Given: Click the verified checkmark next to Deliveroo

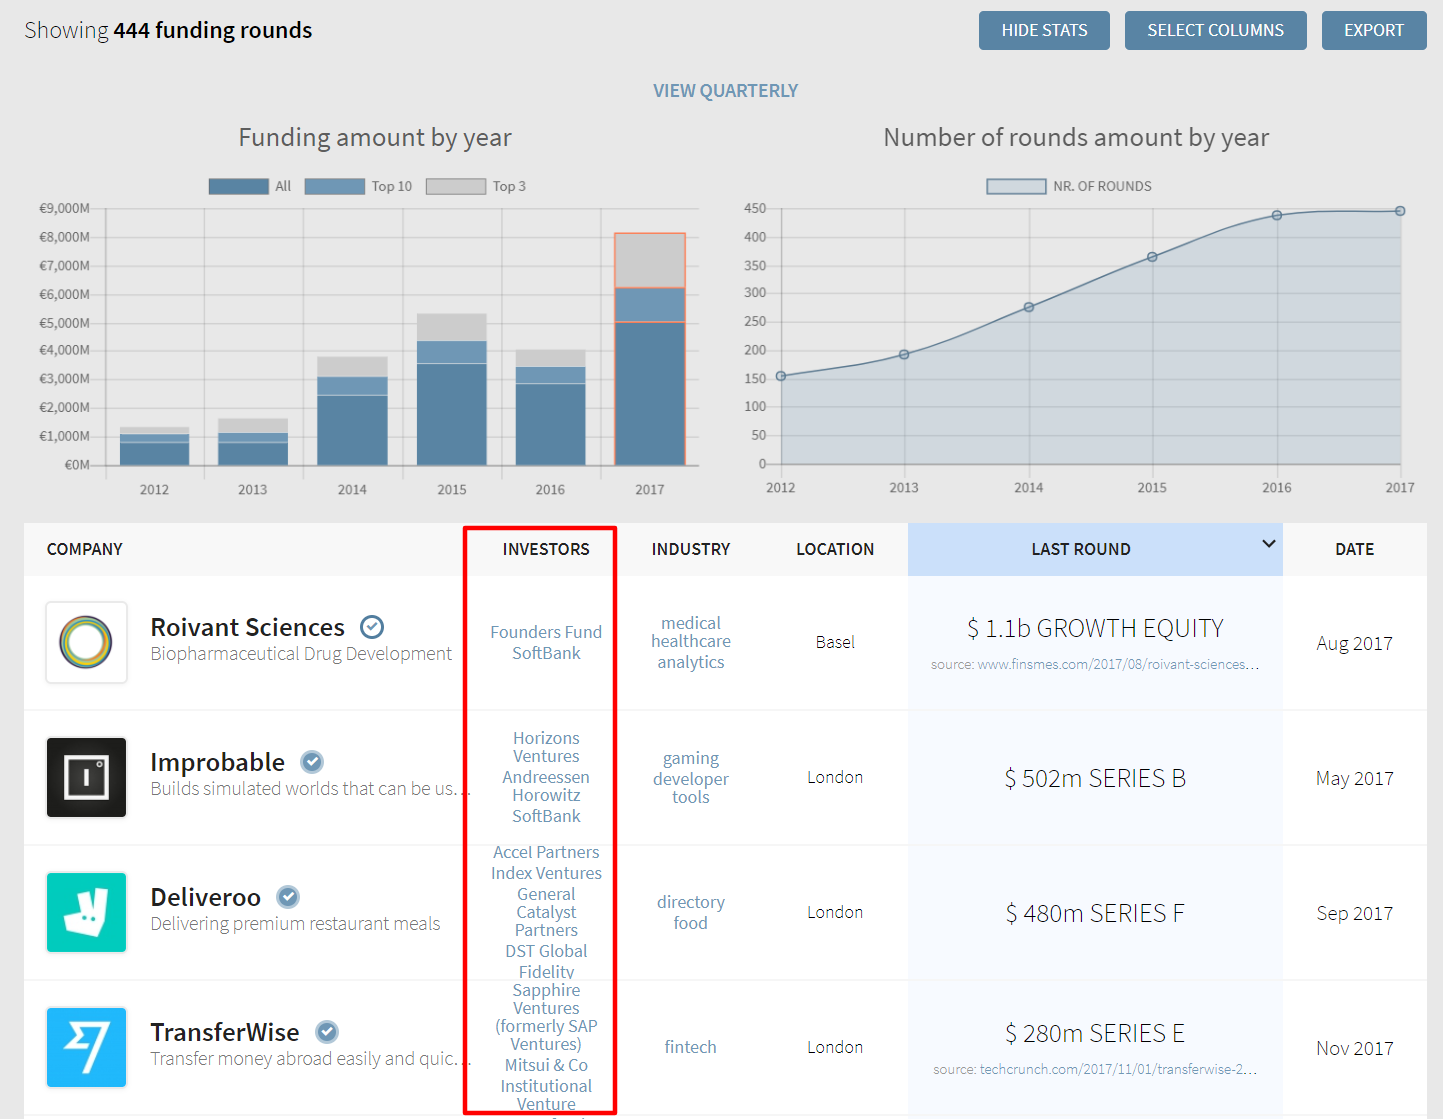Looking at the screenshot, I should click(288, 897).
